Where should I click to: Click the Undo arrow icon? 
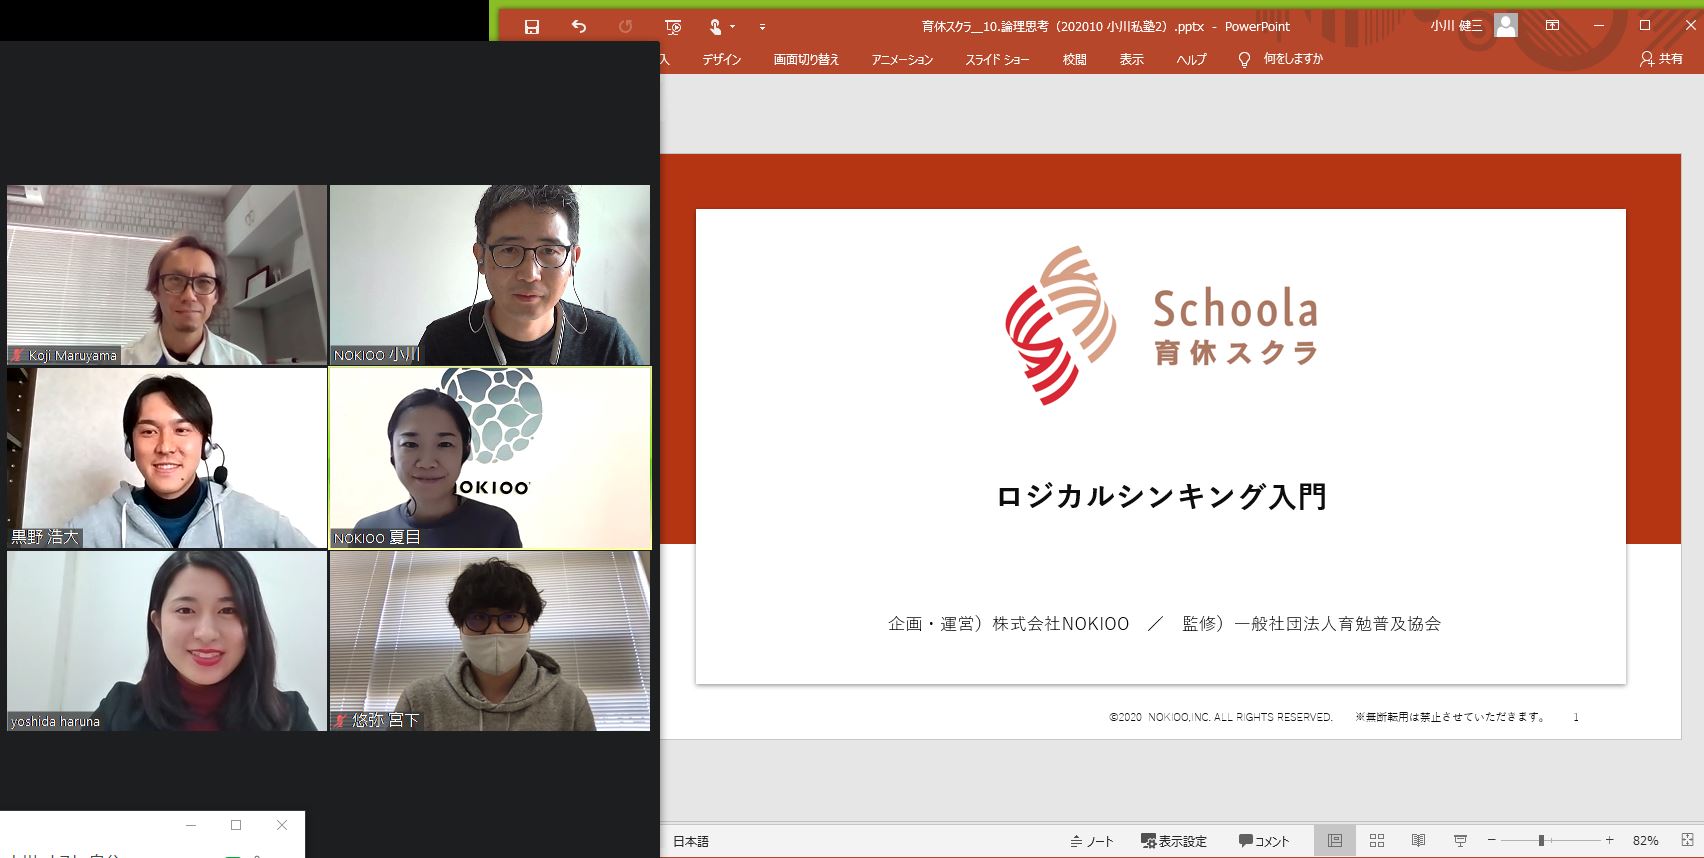(579, 27)
